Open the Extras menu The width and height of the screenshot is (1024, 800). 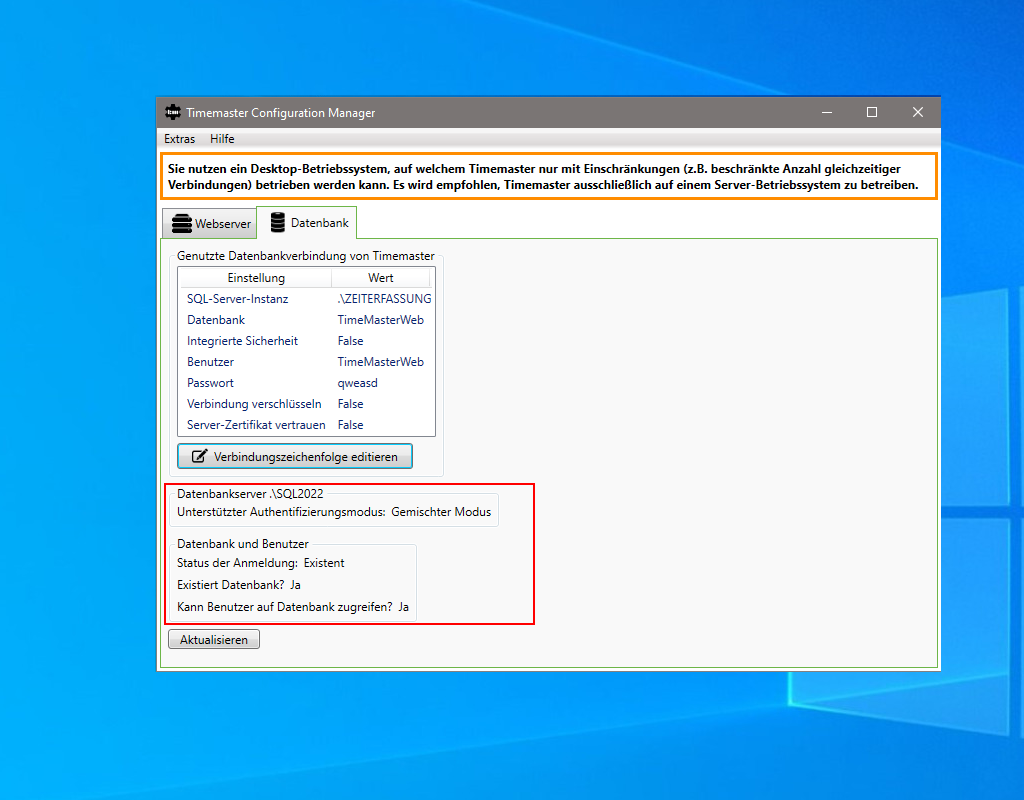coord(179,138)
